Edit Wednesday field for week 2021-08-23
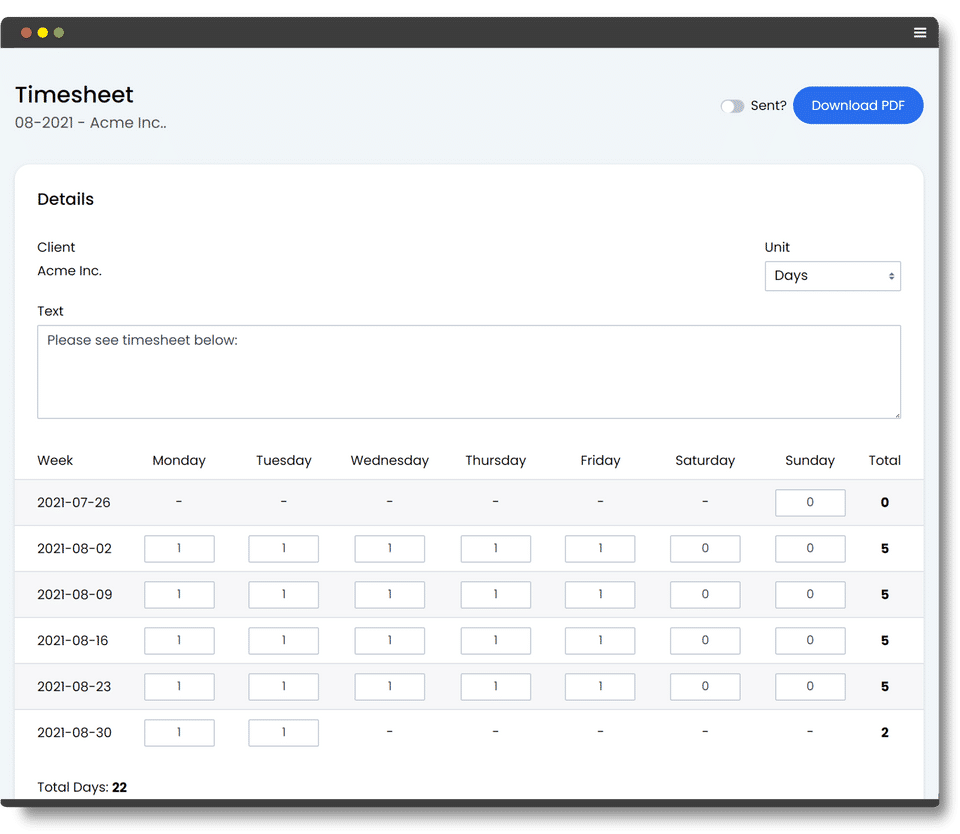Screen dimensions: 960x834 [389, 687]
